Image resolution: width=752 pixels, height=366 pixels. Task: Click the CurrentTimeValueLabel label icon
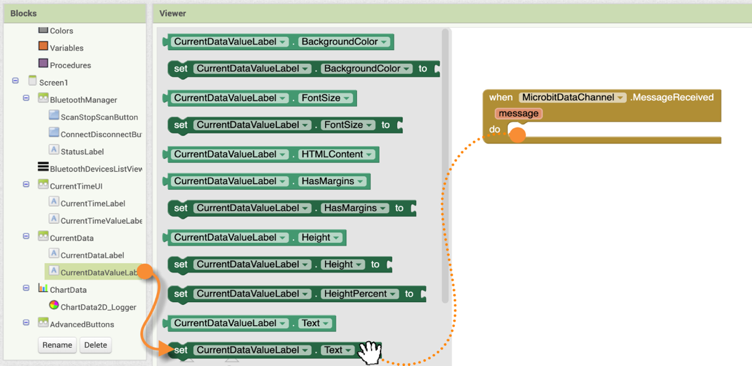[54, 220]
